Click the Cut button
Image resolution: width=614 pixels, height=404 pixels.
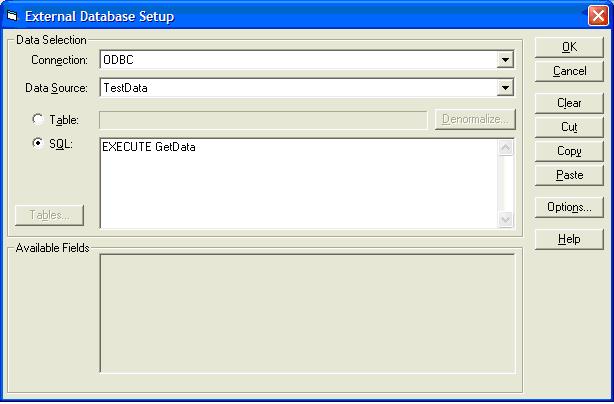pos(569,127)
